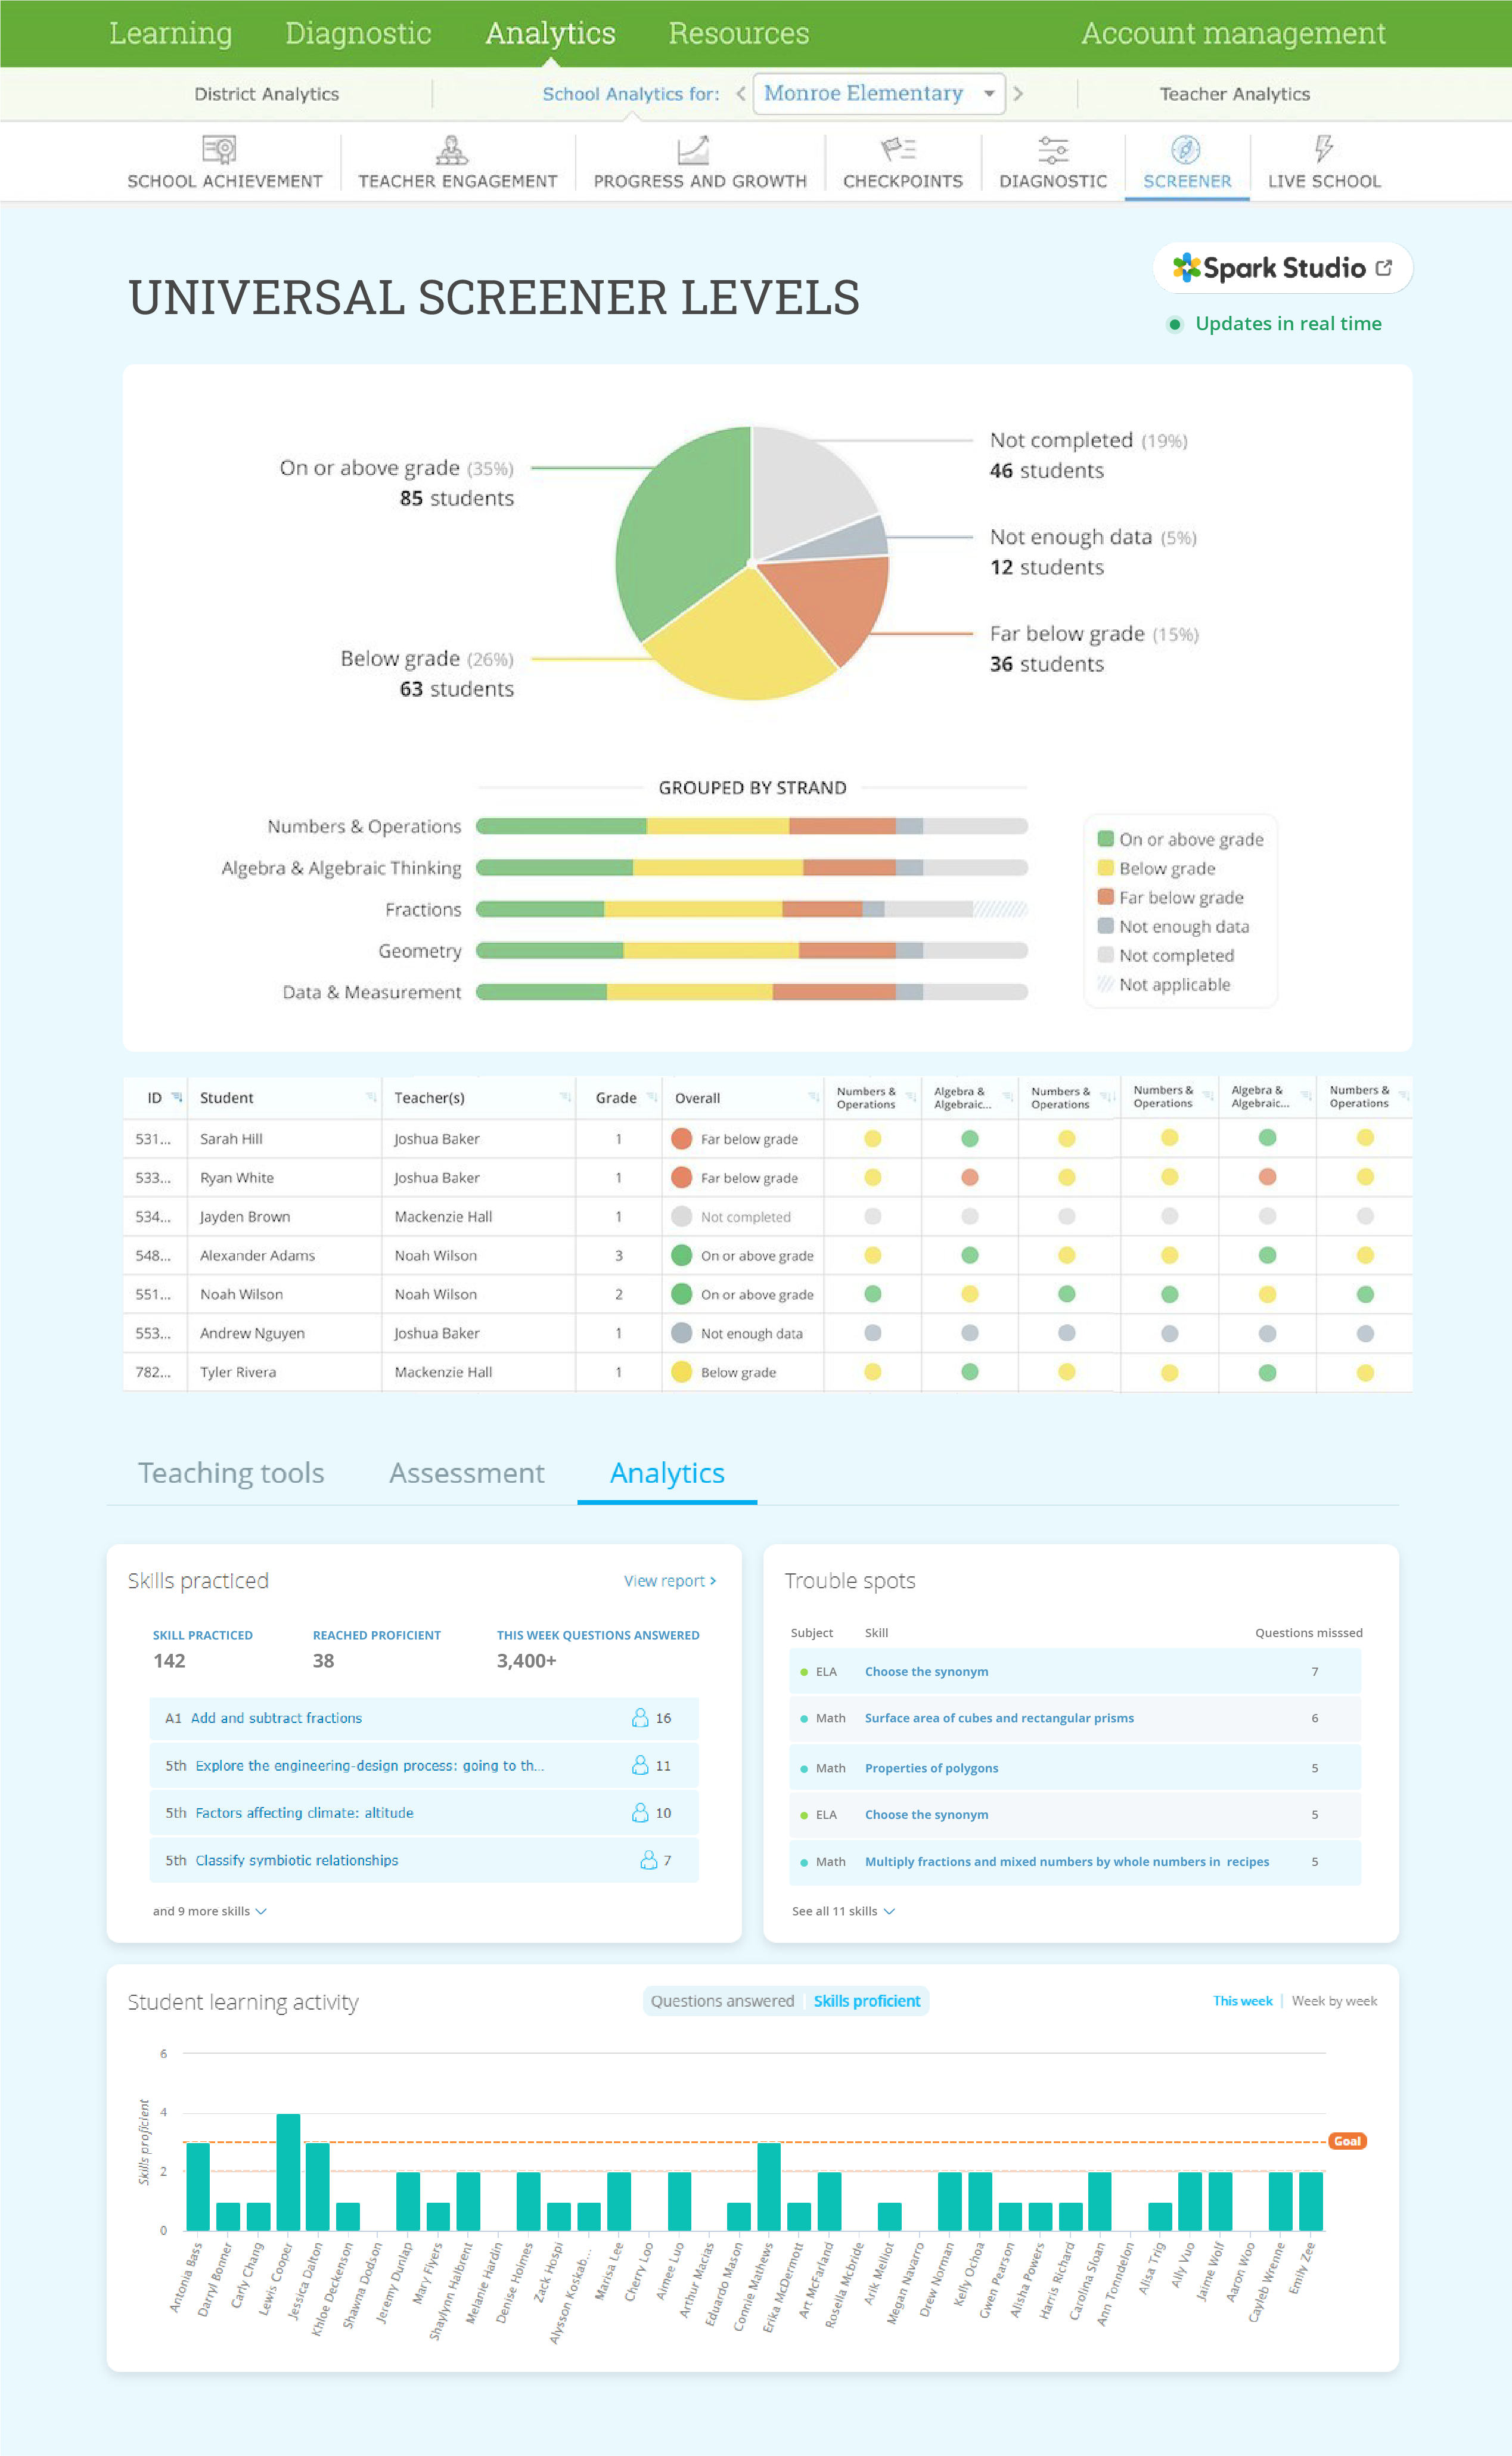Click Sarah Hill Far below grade indicator

(x=682, y=1138)
